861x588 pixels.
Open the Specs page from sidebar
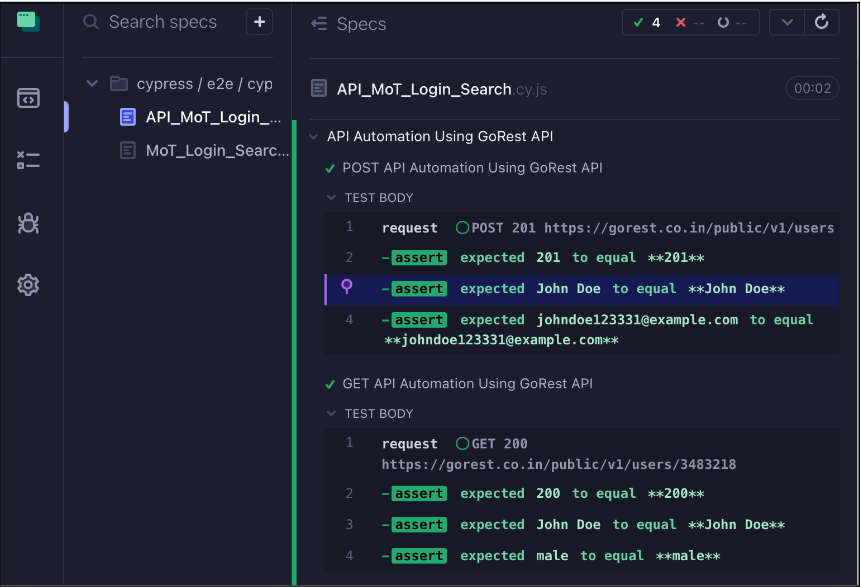click(x=28, y=98)
